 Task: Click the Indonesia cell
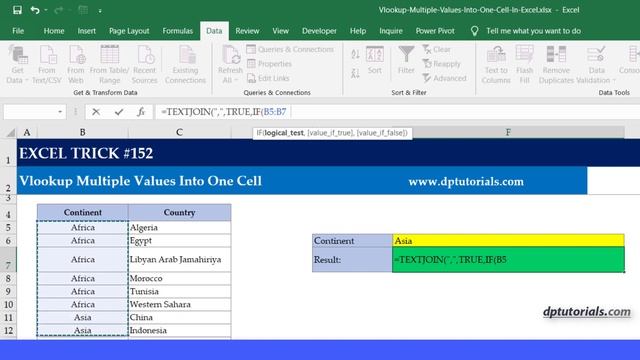pos(180,330)
